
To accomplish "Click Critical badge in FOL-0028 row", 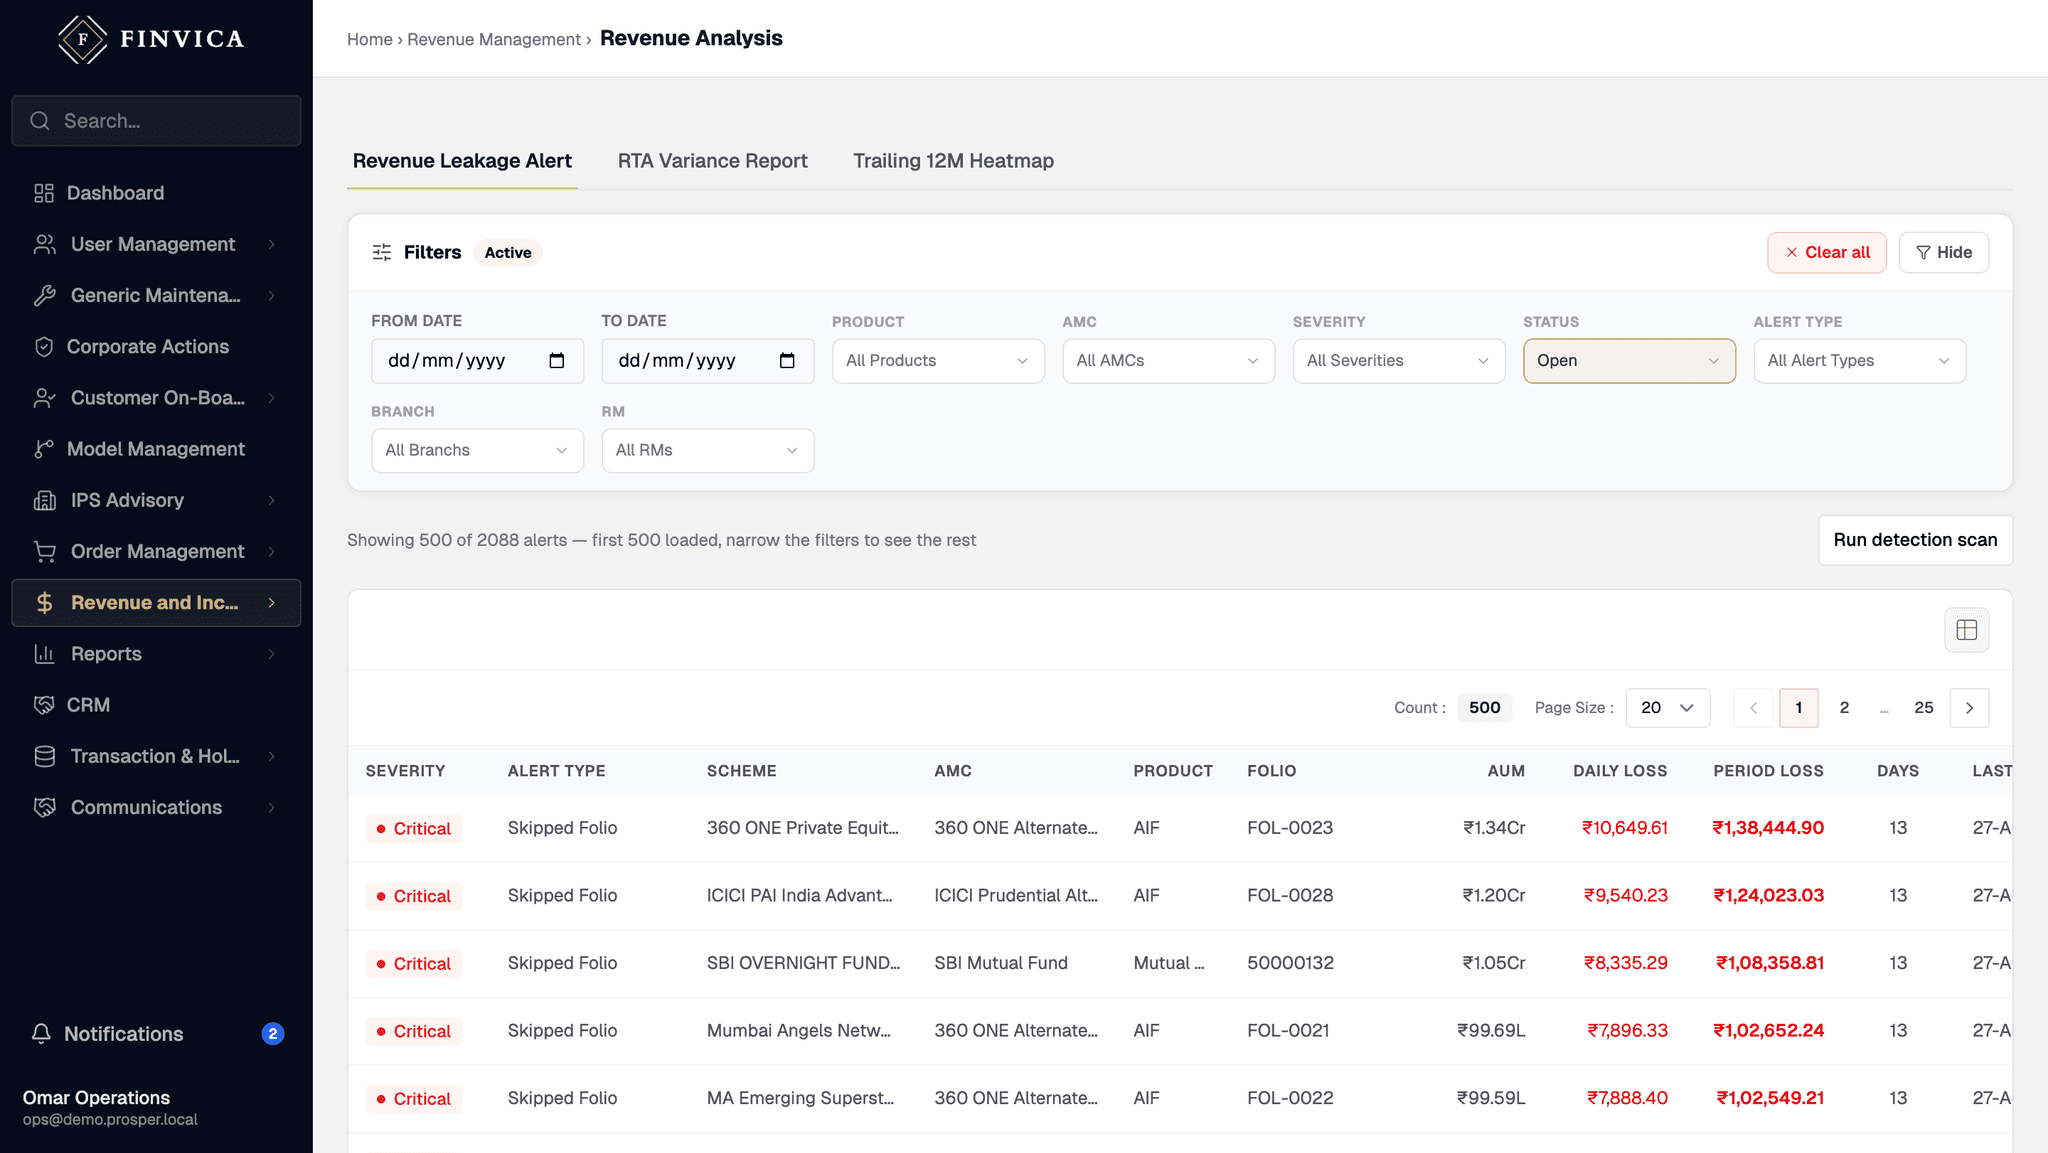I will tap(413, 896).
